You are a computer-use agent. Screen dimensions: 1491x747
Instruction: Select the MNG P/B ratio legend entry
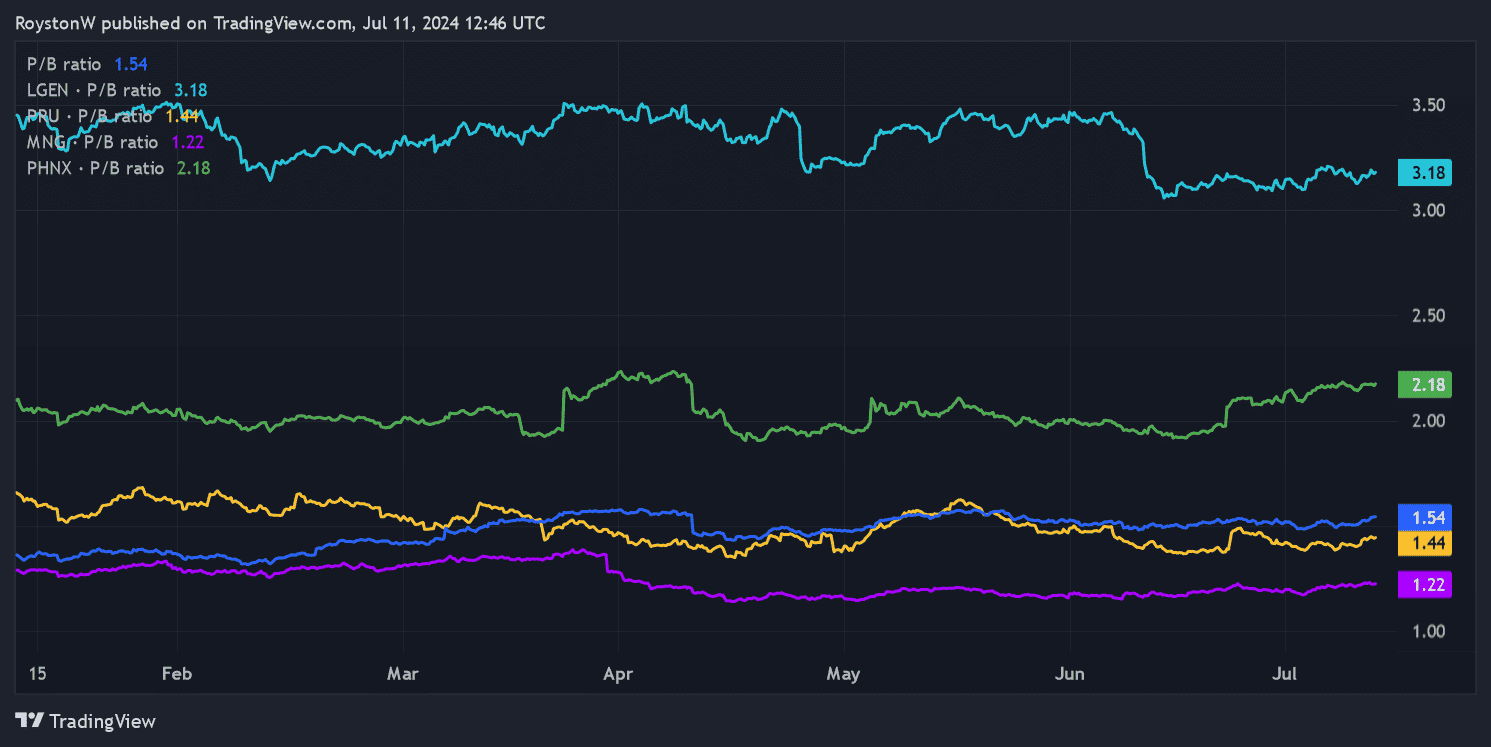pyautogui.click(x=116, y=142)
